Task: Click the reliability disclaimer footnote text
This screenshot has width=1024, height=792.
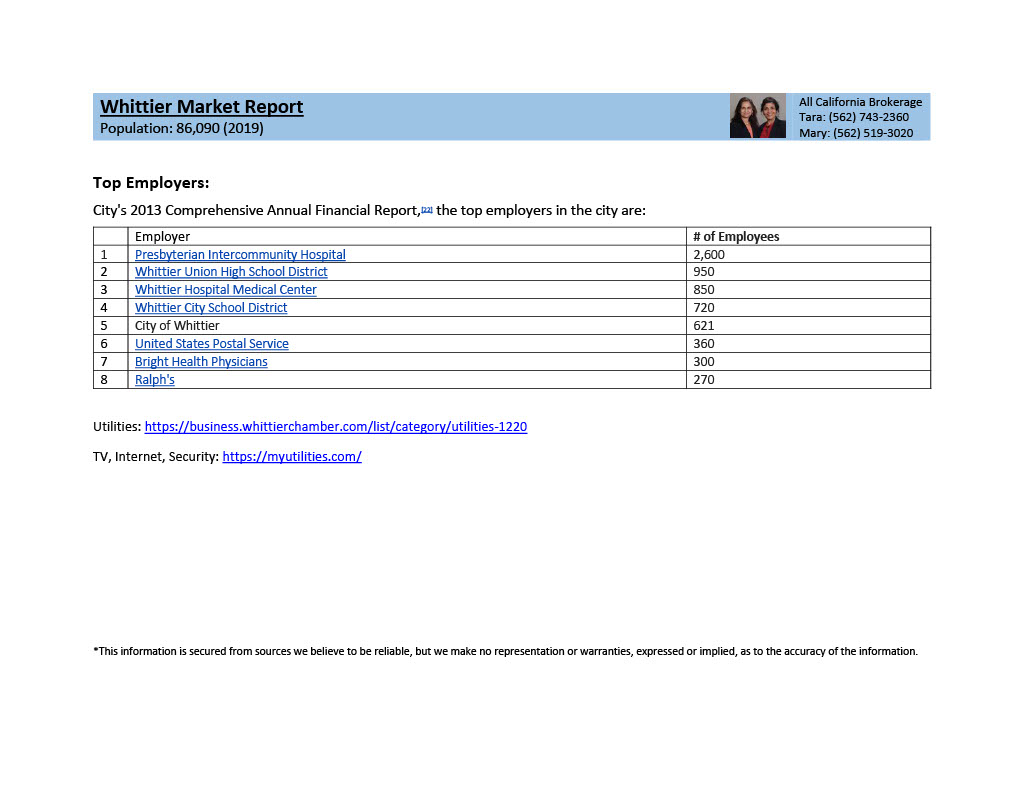Action: pos(505,651)
